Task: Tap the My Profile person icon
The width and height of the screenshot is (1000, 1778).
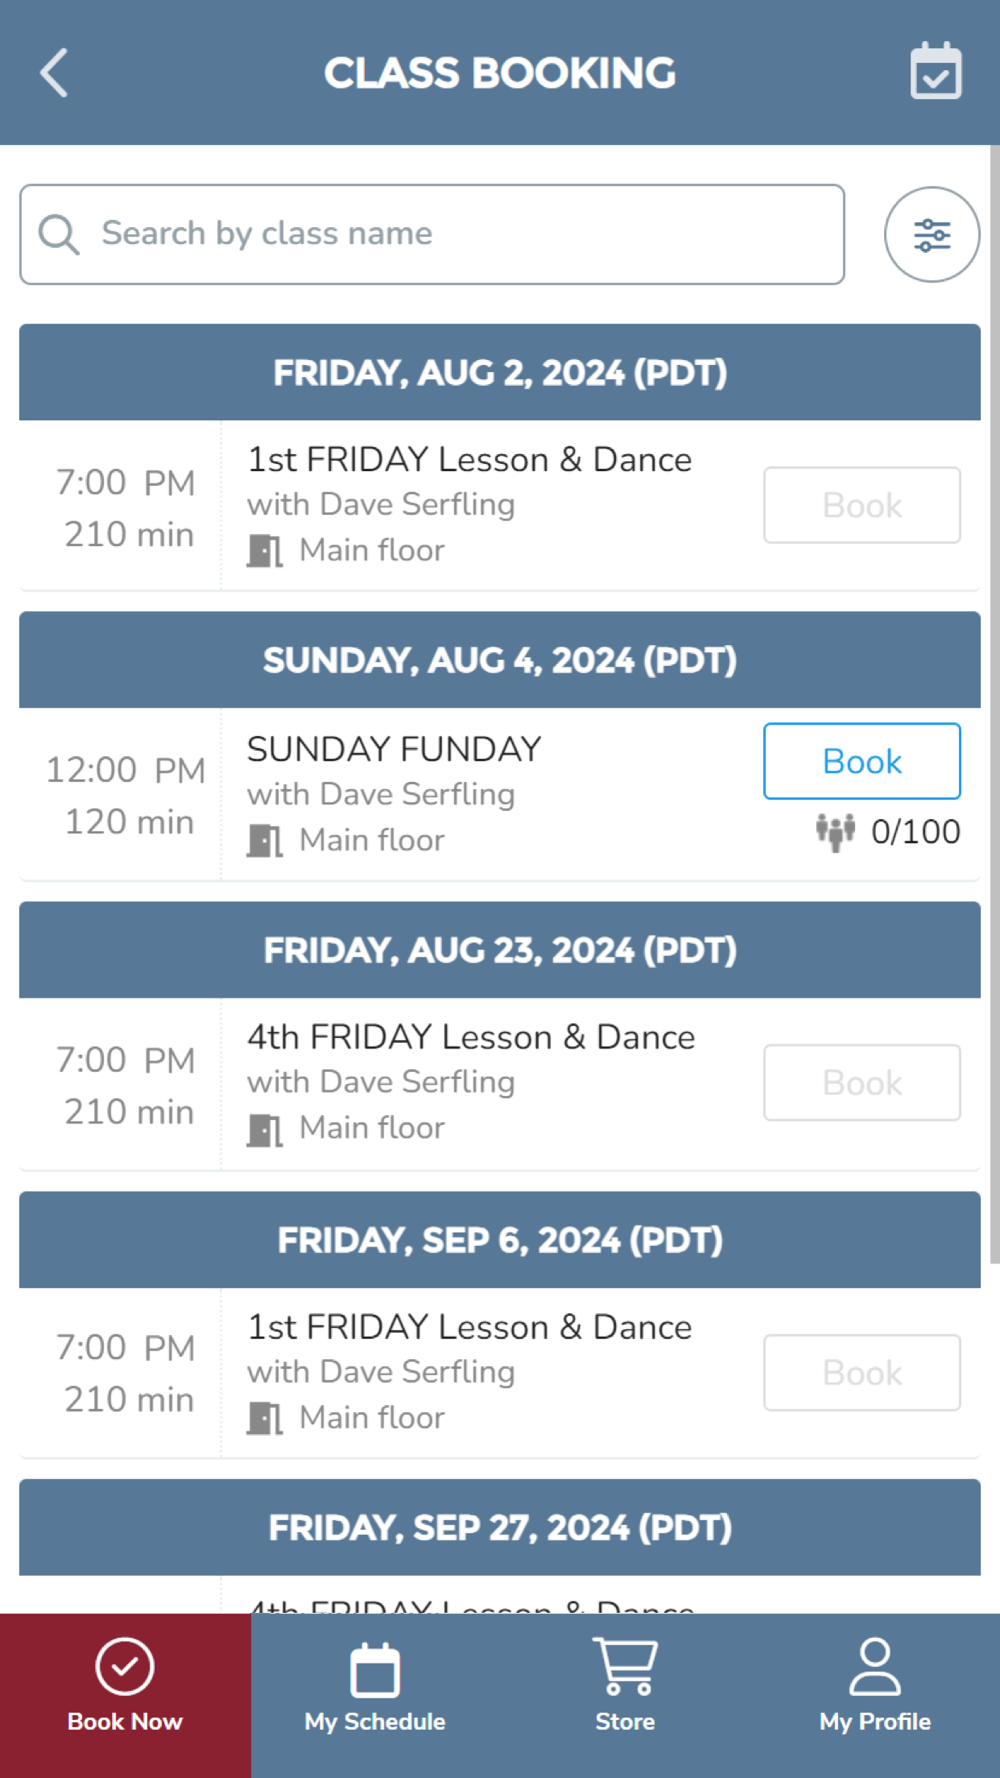Action: click(x=875, y=1666)
